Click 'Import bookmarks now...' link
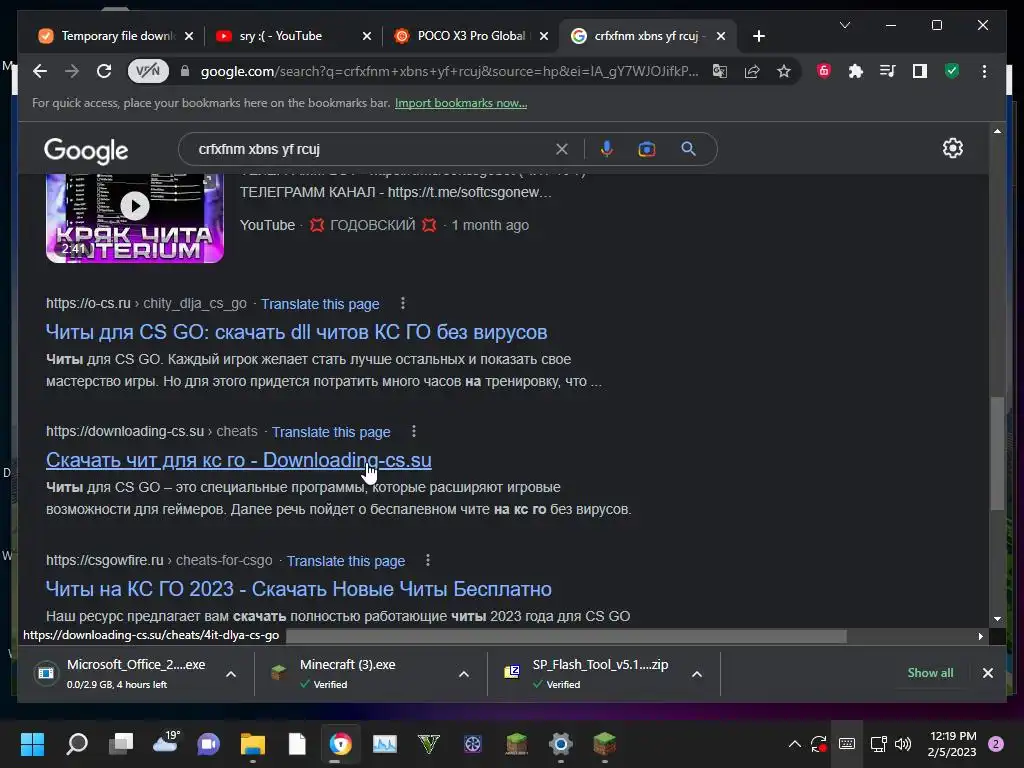 click(461, 103)
